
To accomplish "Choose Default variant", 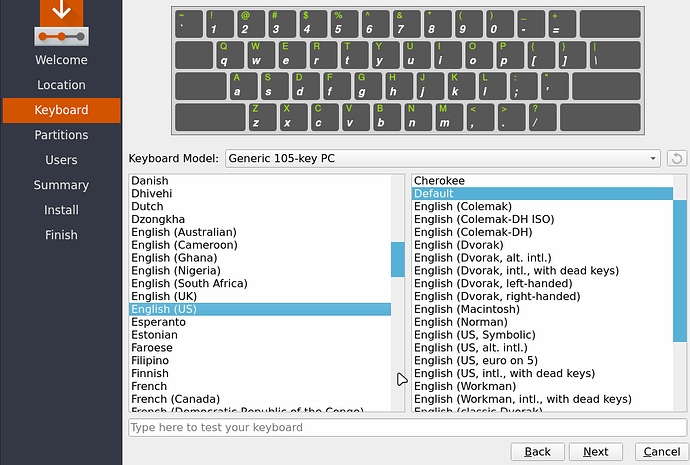I will coord(542,194).
